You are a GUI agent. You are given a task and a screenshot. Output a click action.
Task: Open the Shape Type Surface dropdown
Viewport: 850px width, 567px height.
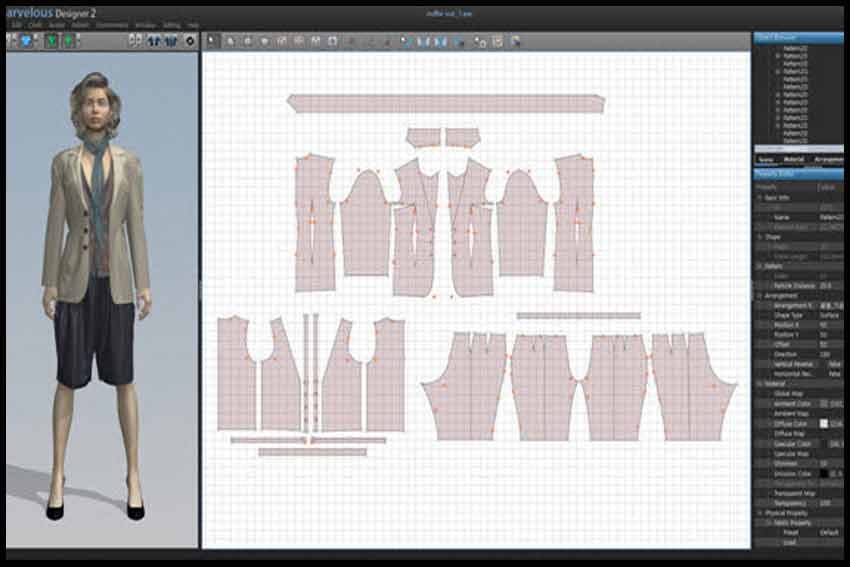(x=830, y=315)
